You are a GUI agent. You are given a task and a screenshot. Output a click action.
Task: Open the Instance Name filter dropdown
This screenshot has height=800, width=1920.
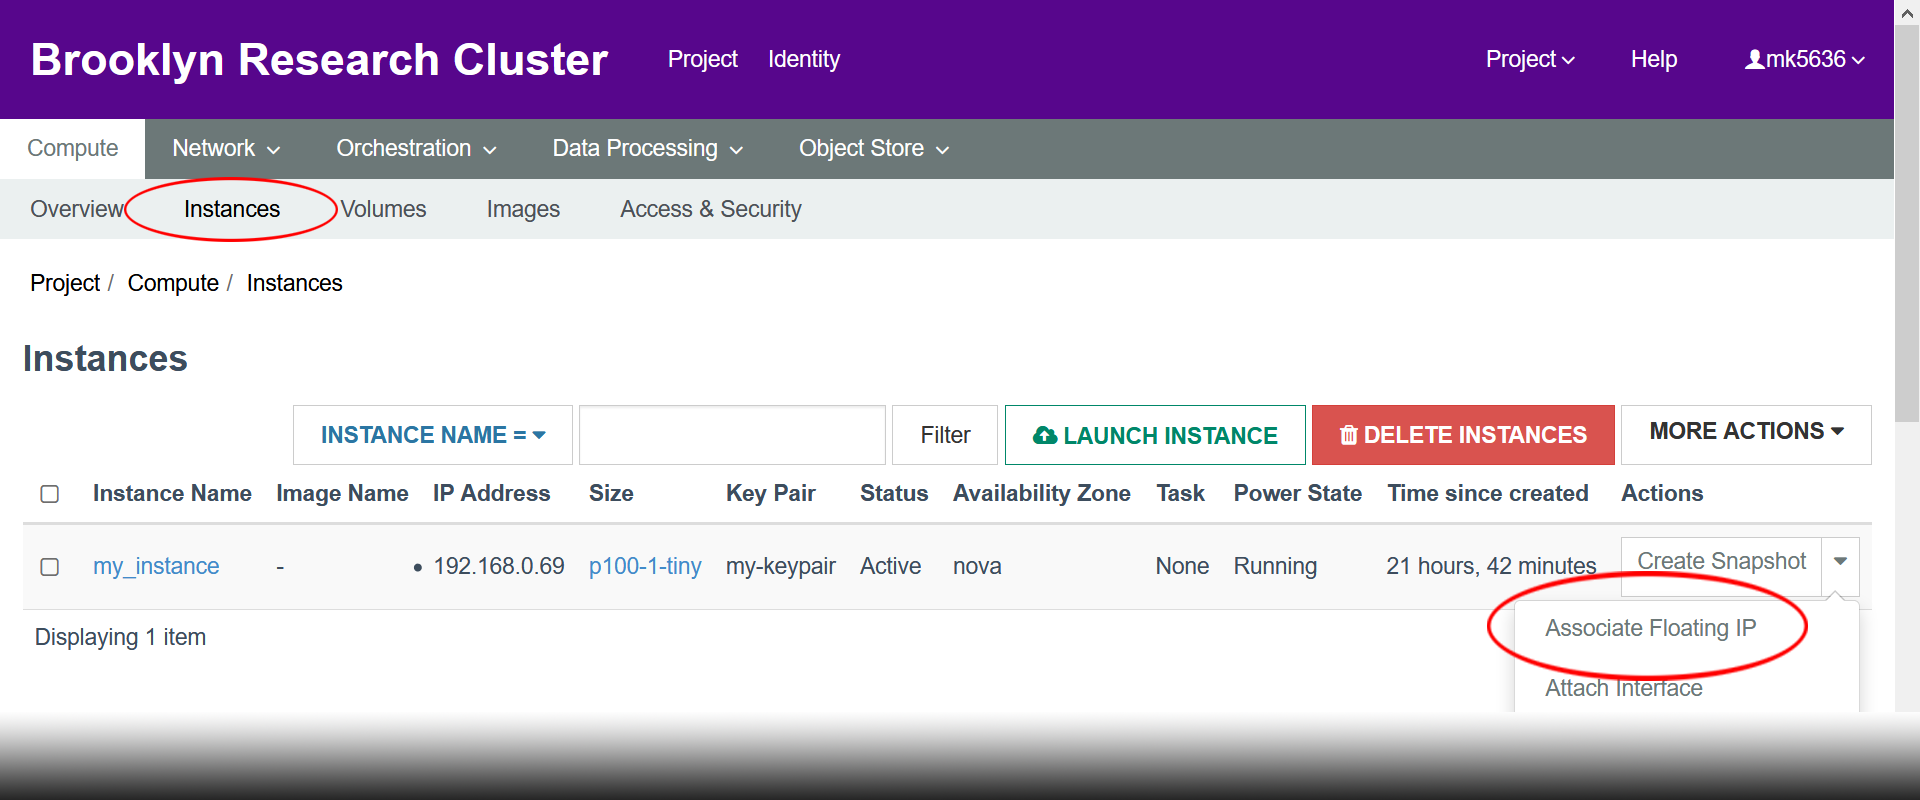[432, 435]
